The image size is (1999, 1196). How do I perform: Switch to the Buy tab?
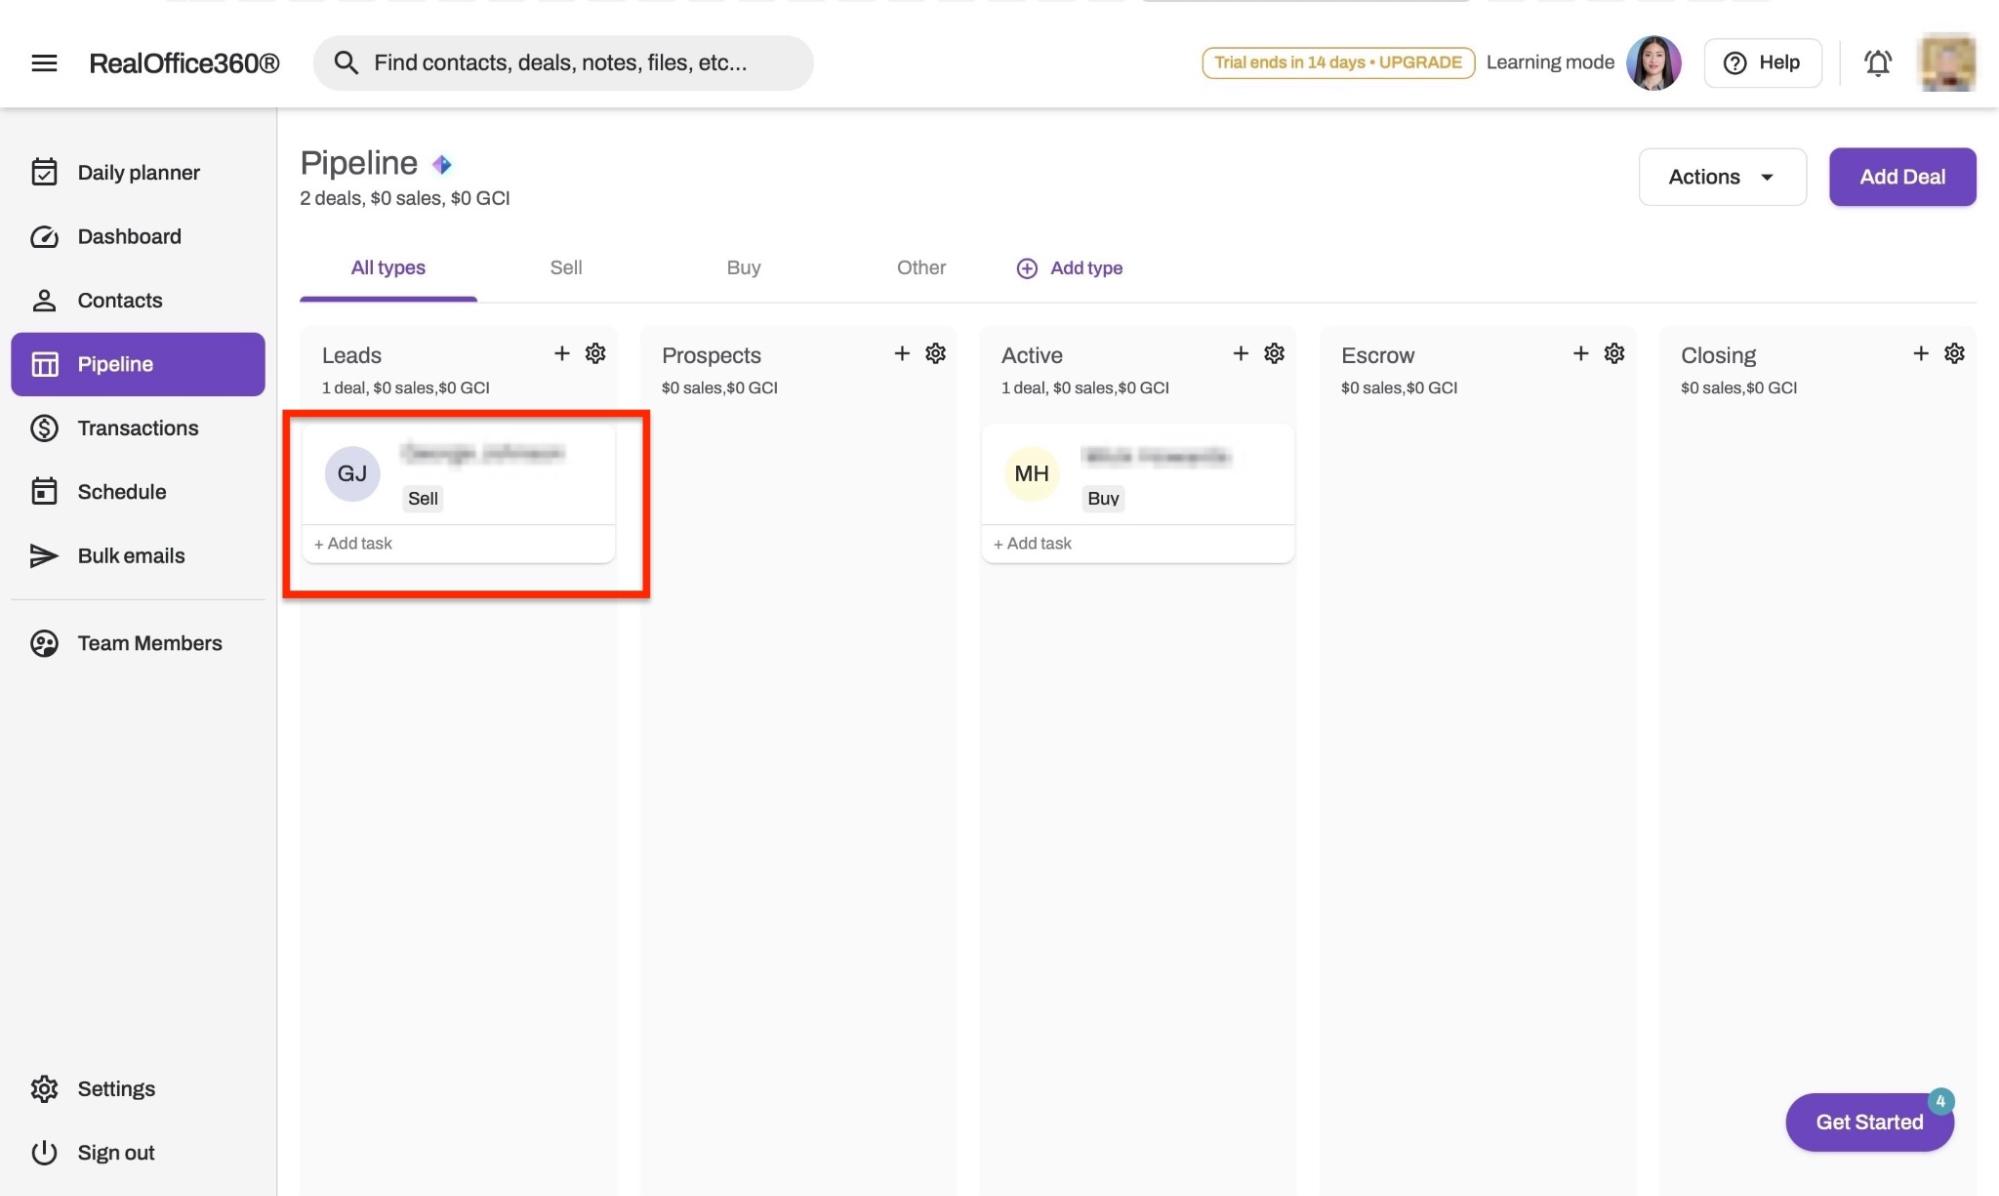pyautogui.click(x=743, y=268)
